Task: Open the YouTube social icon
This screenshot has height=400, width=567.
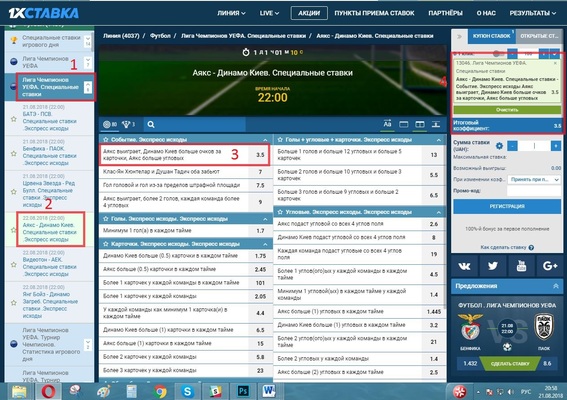Action: click(x=521, y=267)
